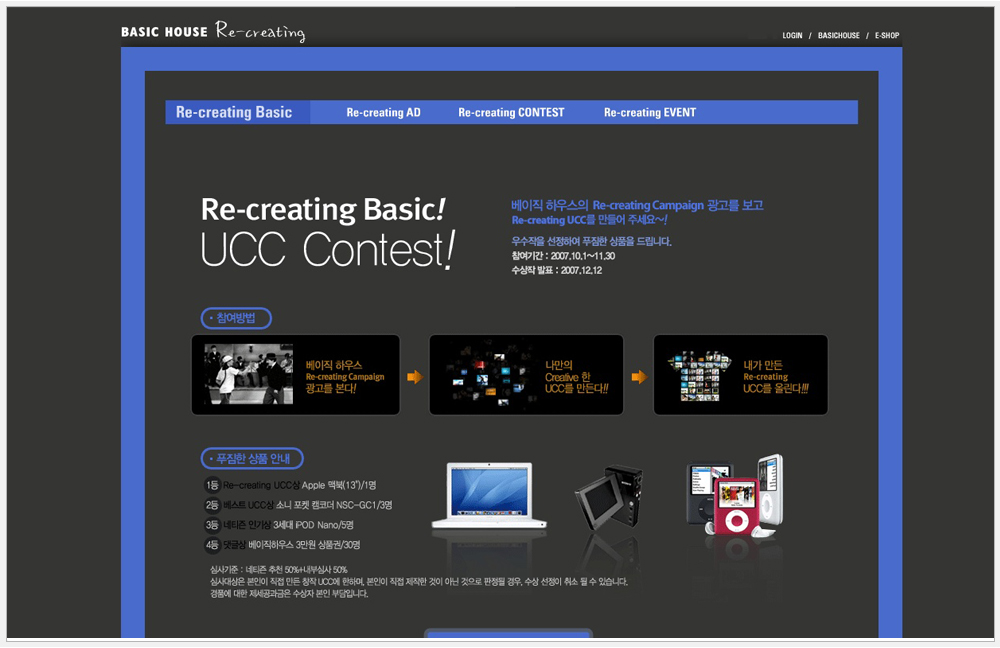Click the BASIC HOUSE Re-creating logo
Viewport: 1000px width, 648px height.
click(x=212, y=32)
